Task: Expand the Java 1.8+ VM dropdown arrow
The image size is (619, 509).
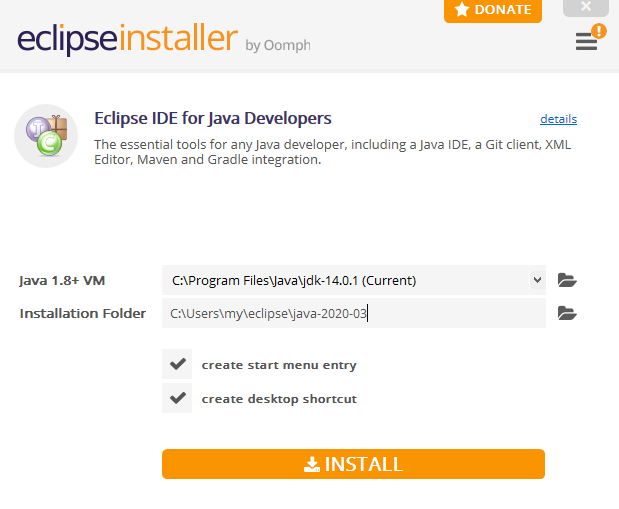Action: [x=537, y=280]
